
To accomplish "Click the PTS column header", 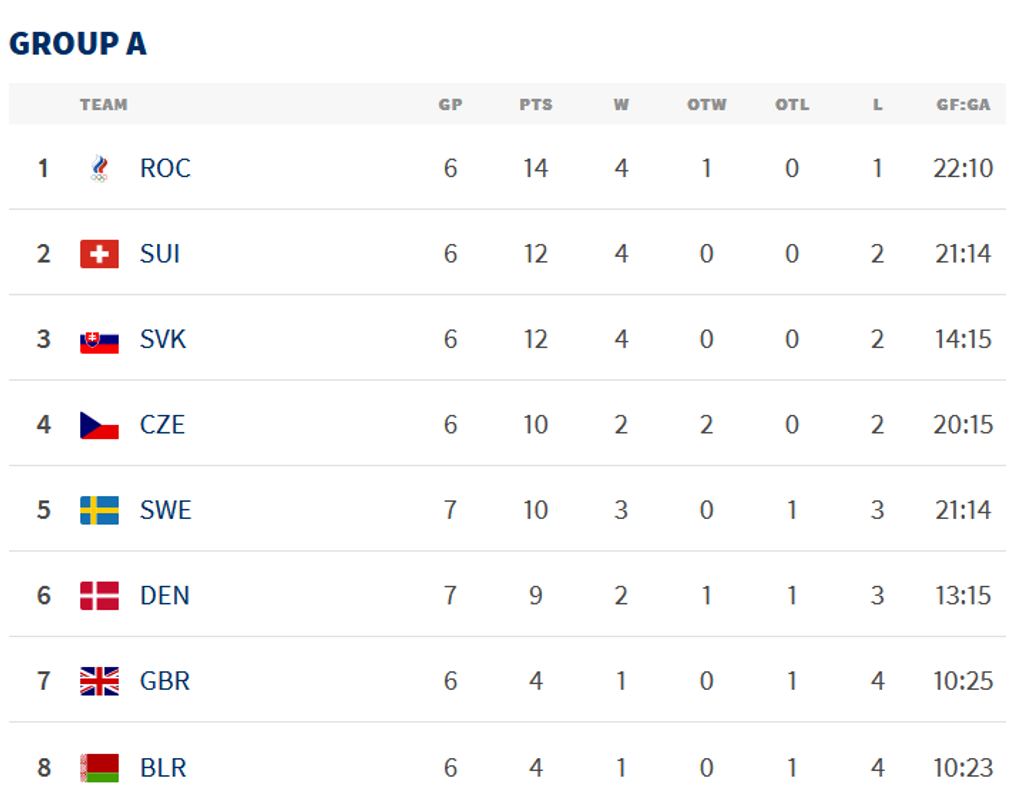I will 536,105.
